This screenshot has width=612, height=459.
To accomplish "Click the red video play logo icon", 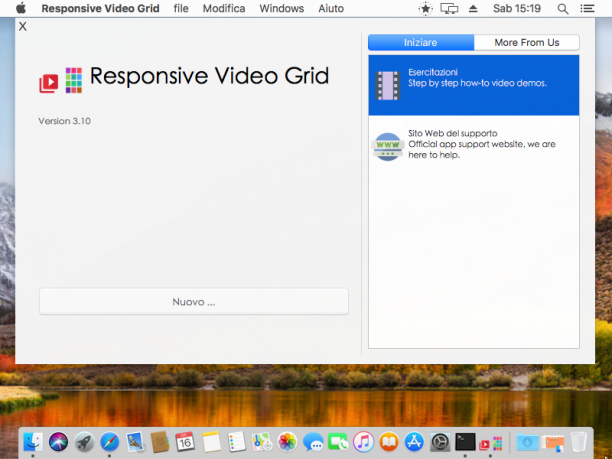I will pyautogui.click(x=49, y=83).
